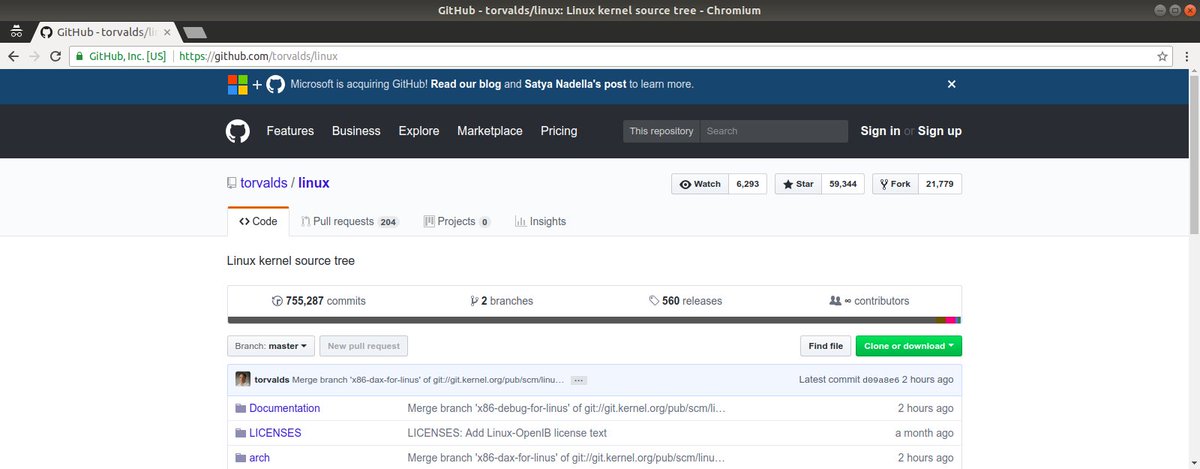
Task: Click the 6,293 watchers count
Action: click(x=748, y=184)
